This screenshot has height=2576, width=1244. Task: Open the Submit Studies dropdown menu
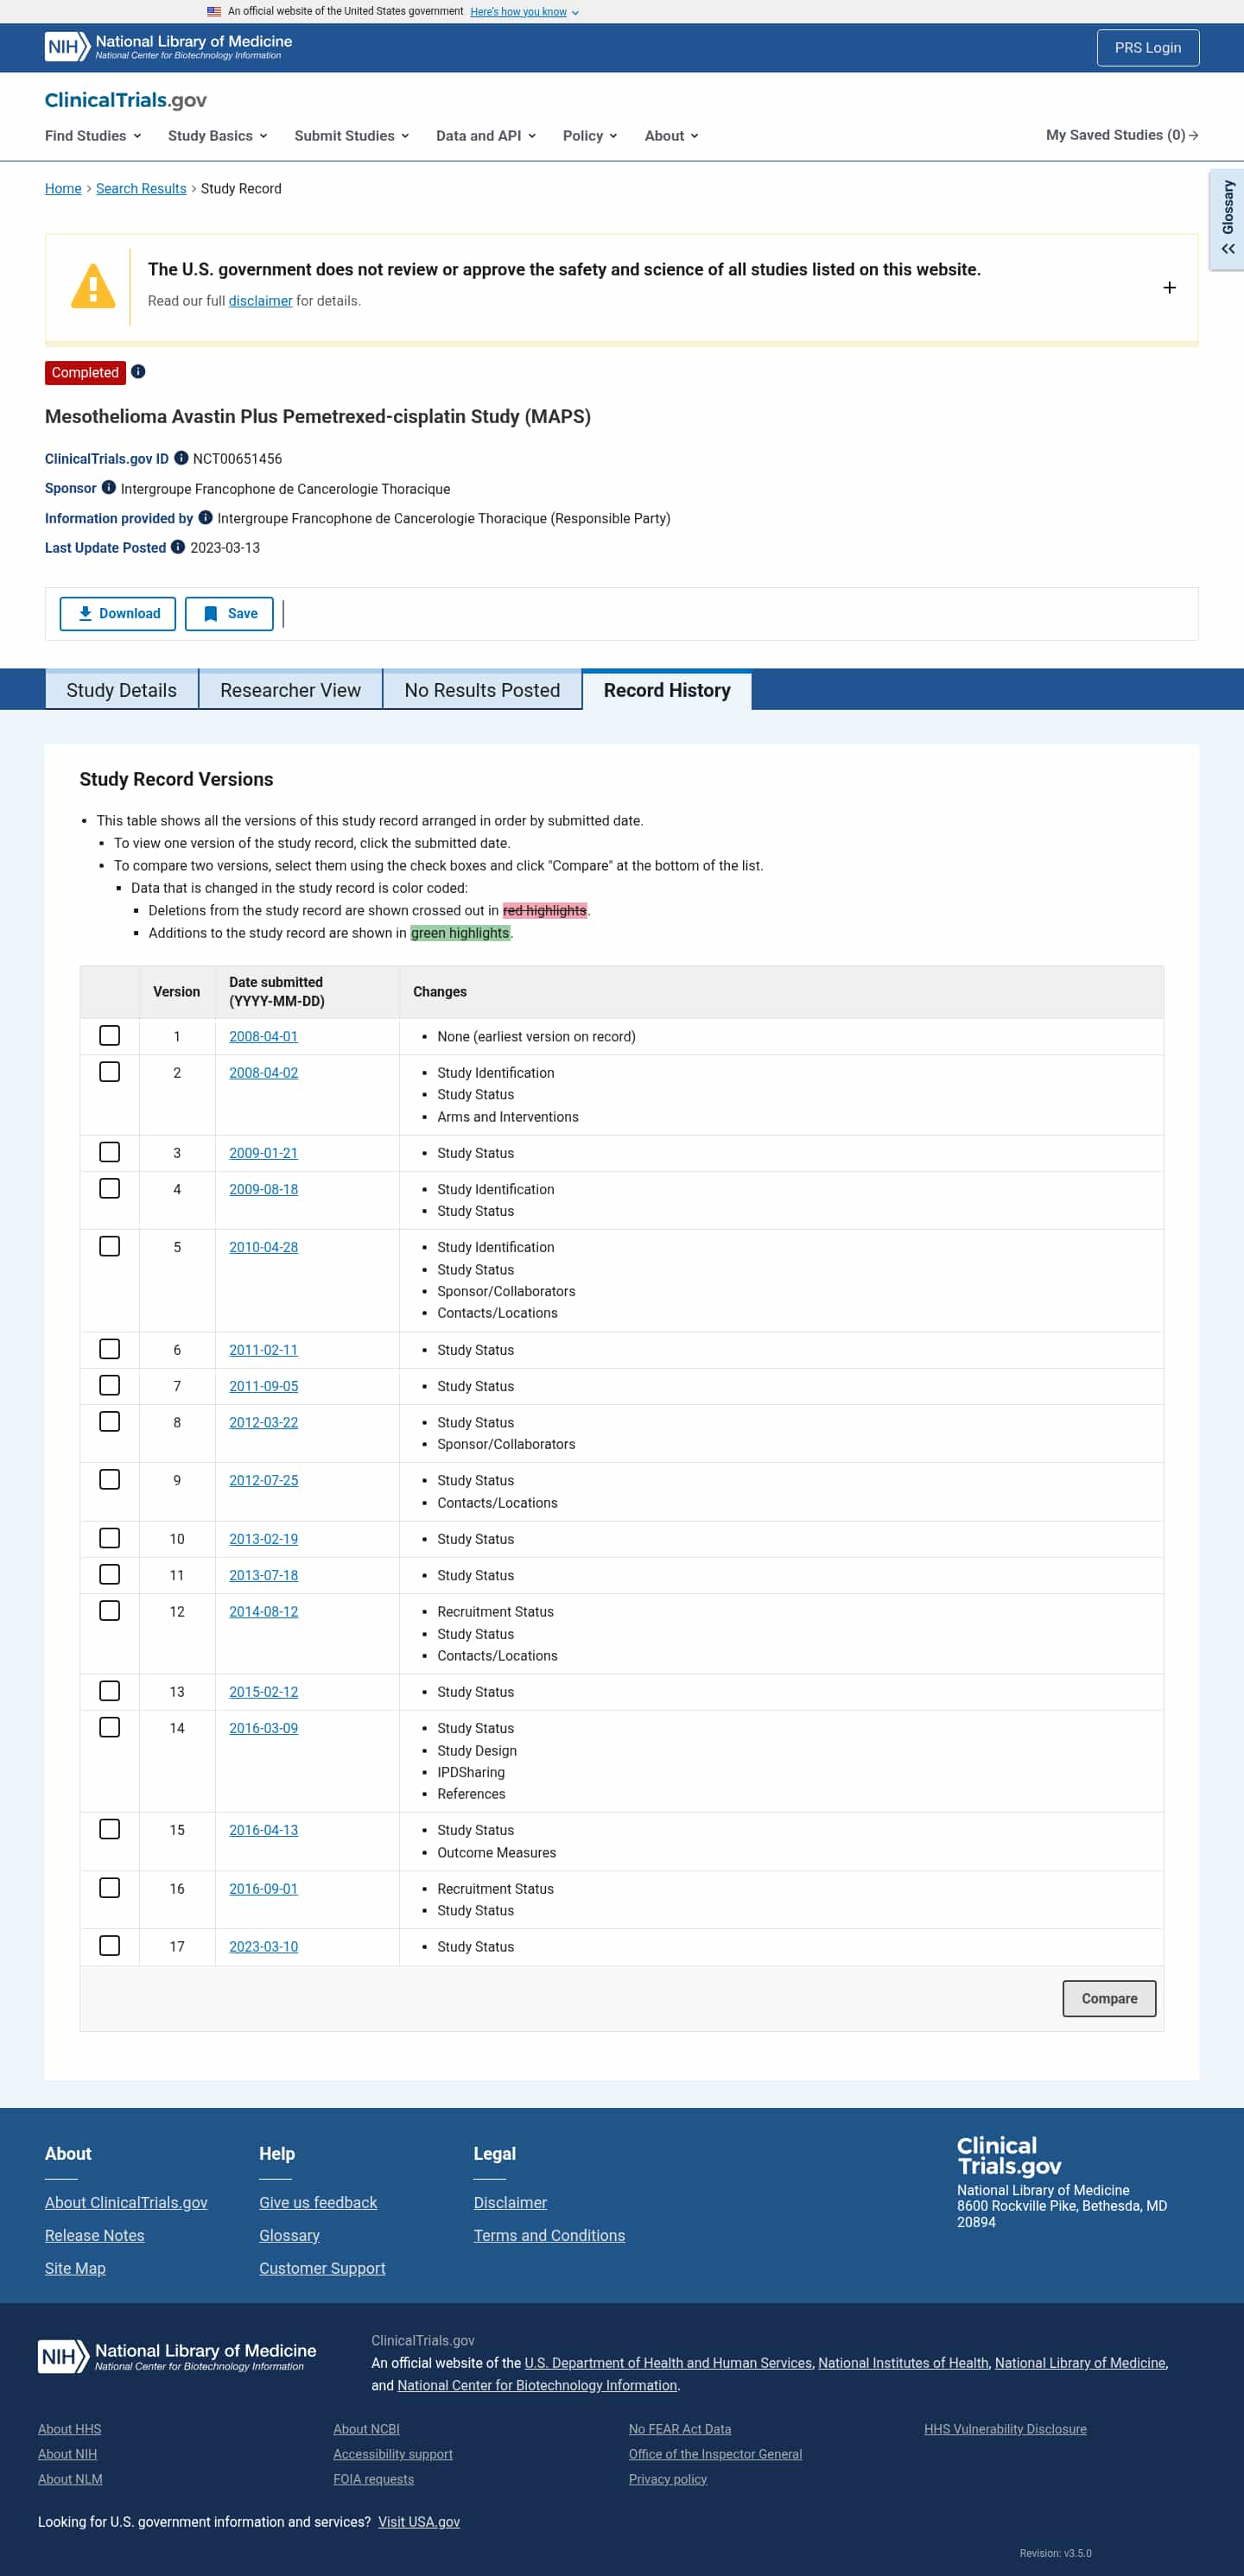point(352,136)
